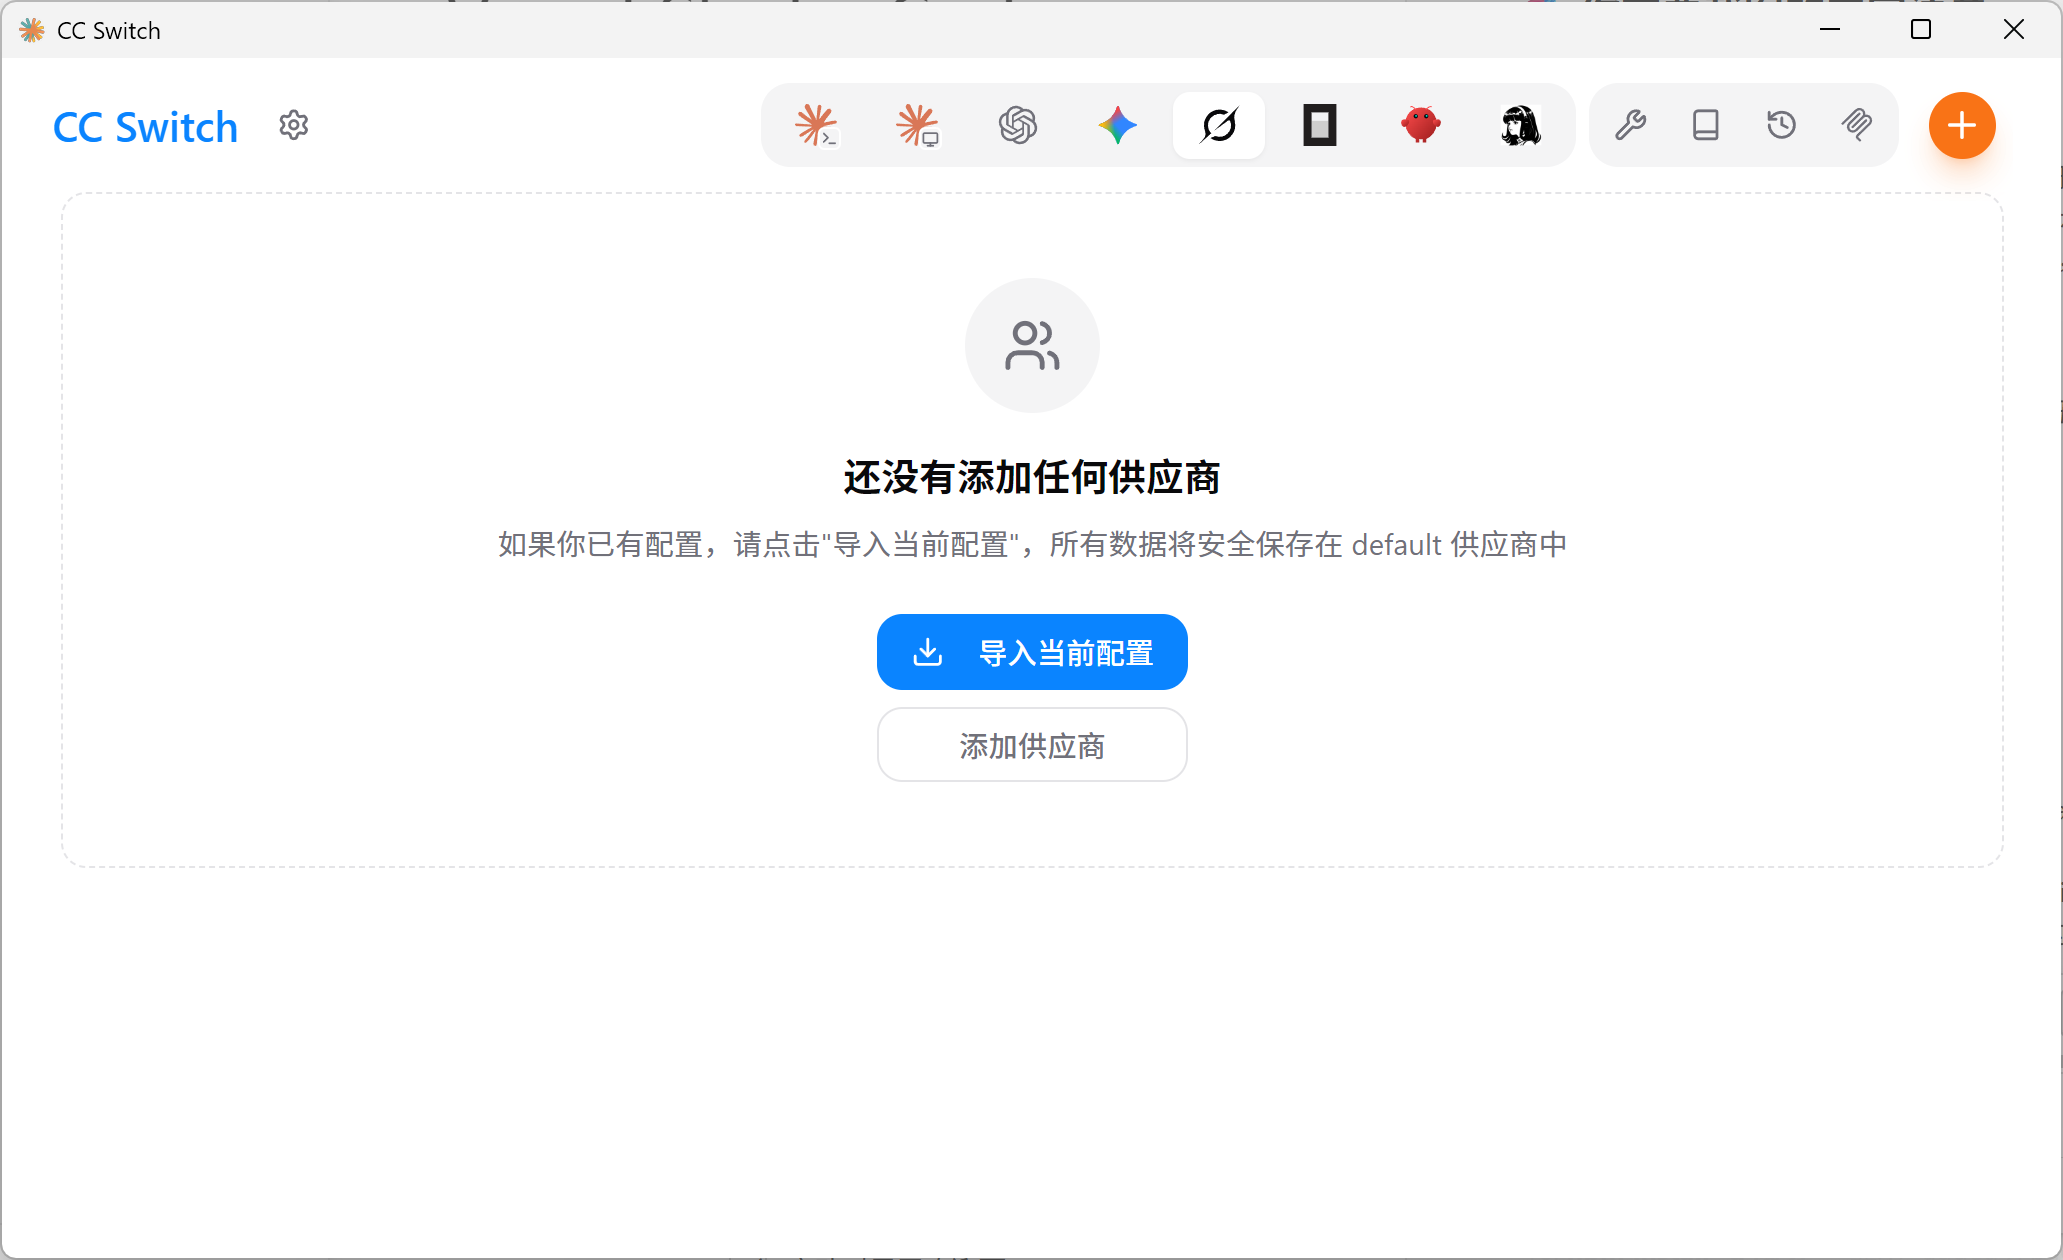The width and height of the screenshot is (2063, 1260).
Task: Open the history clock icon
Action: (1781, 126)
